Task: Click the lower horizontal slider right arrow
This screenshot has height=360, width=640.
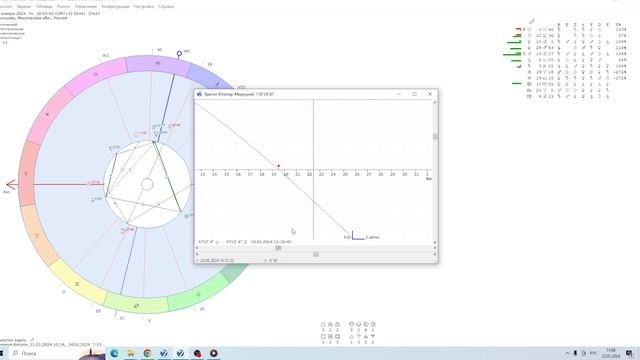Action: coord(435,254)
